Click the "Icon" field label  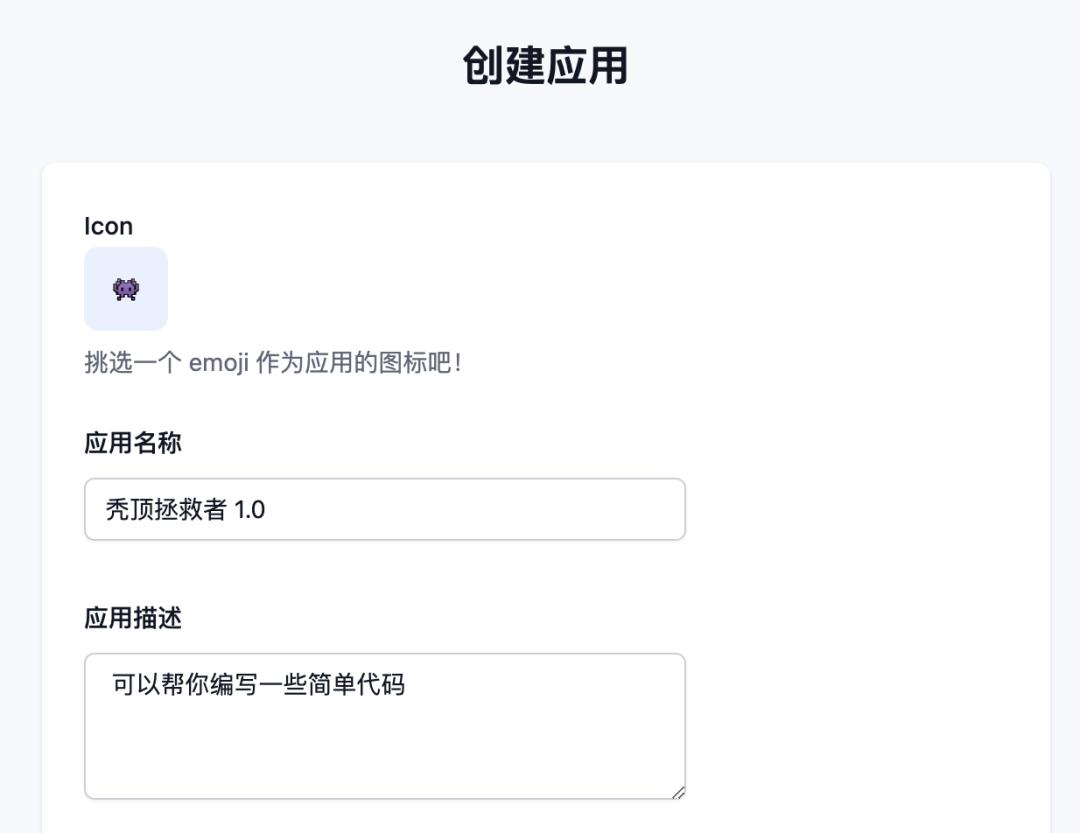tap(108, 226)
